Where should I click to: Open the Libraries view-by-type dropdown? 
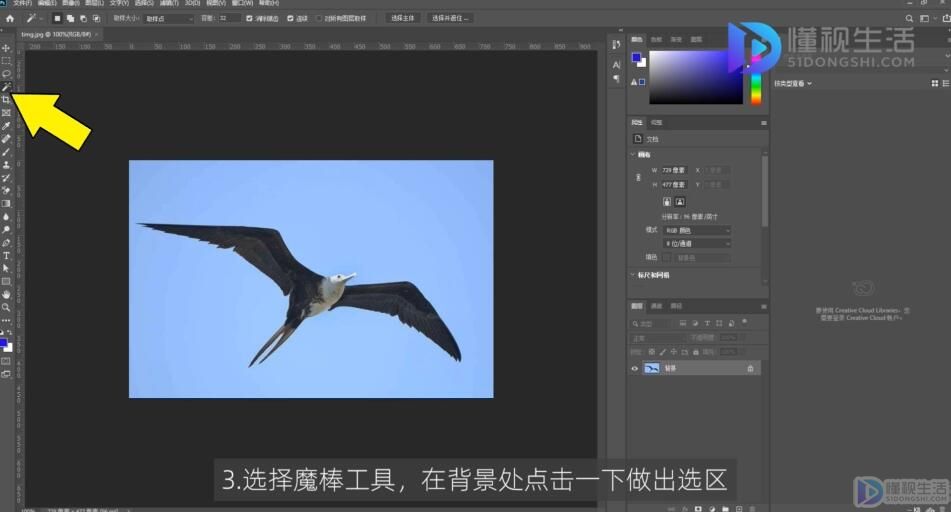coord(793,84)
